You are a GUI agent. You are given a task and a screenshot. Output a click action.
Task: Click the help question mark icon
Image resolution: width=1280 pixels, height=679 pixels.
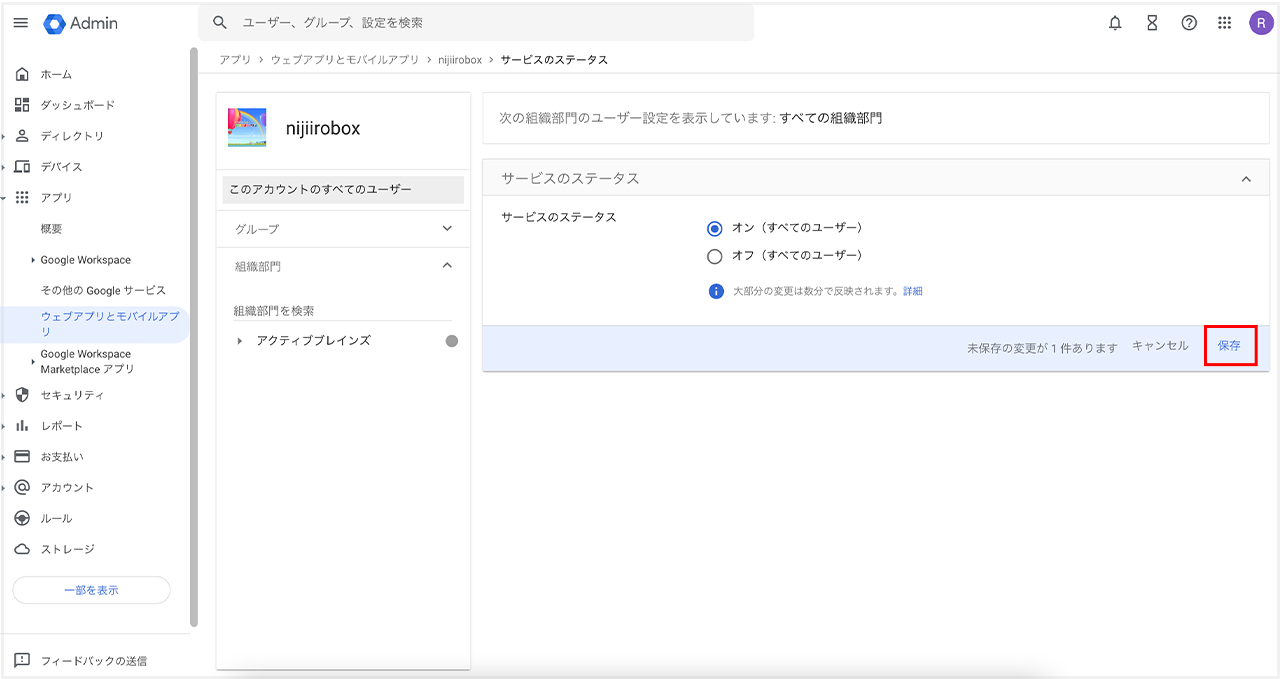(1189, 23)
